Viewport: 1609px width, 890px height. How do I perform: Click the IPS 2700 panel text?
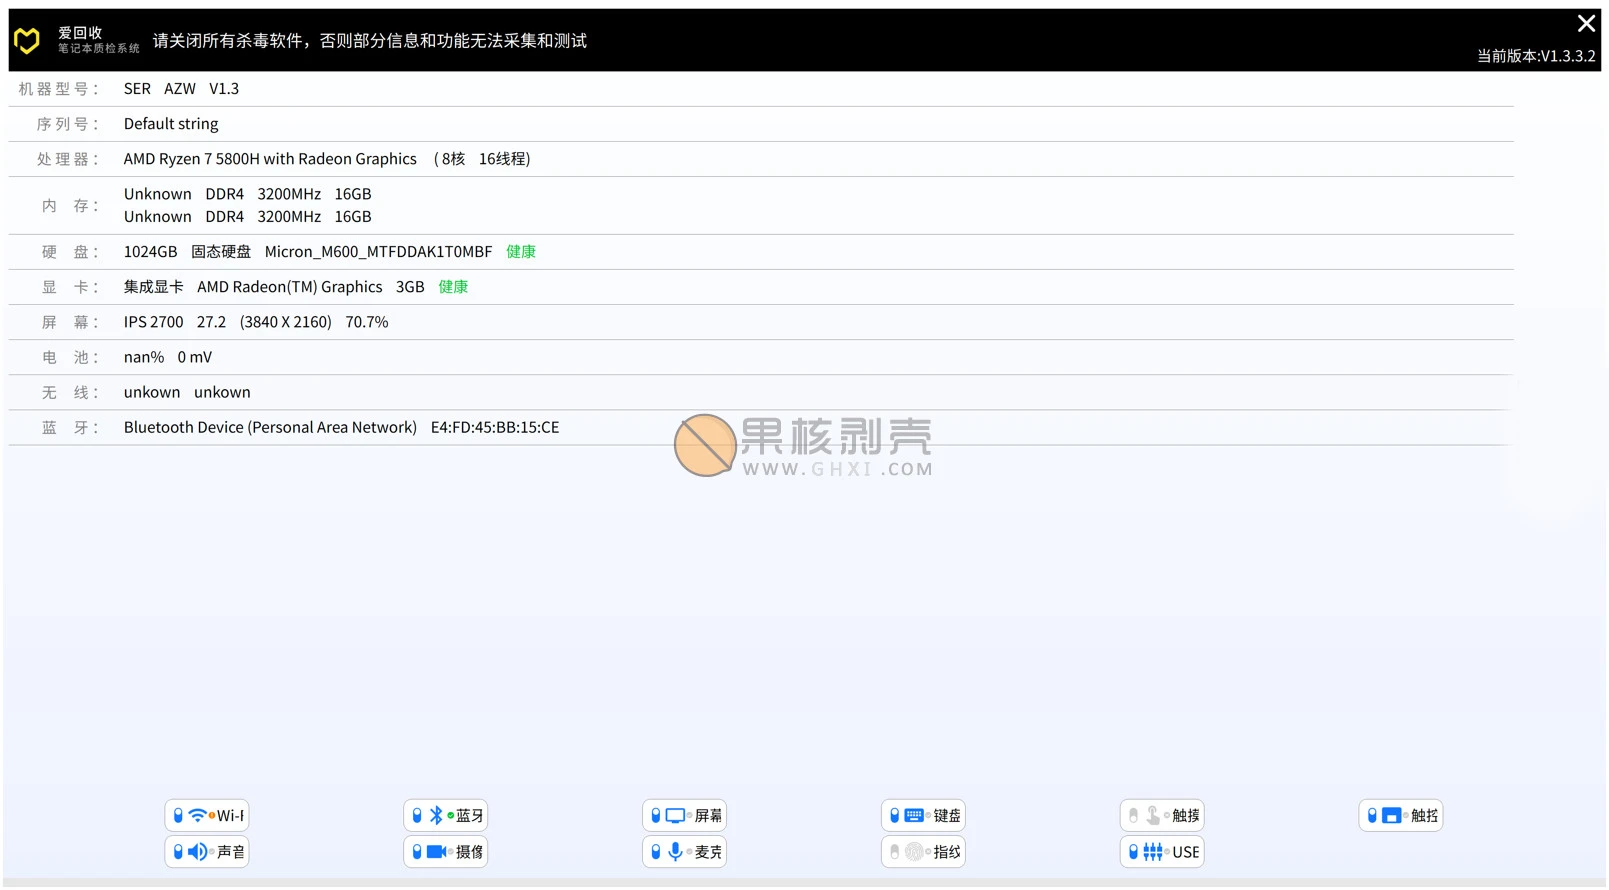pos(153,322)
